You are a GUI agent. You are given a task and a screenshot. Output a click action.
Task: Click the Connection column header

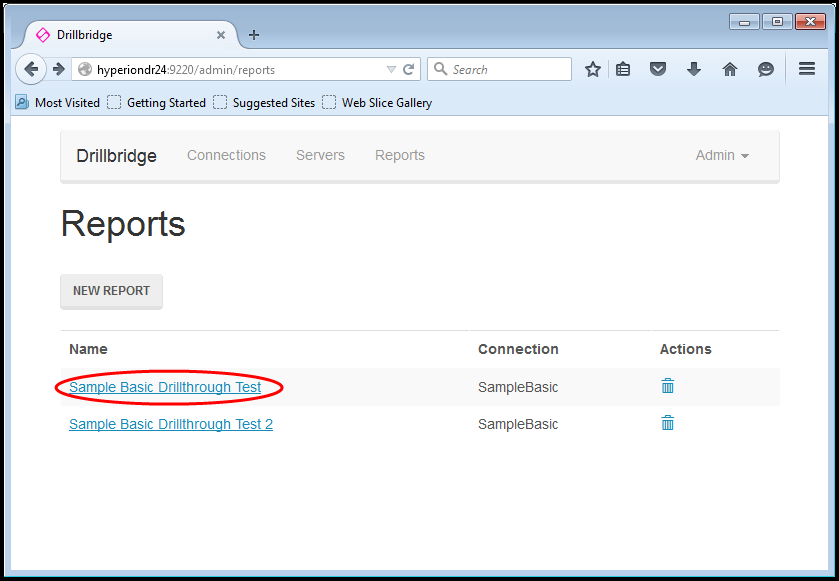(x=518, y=349)
